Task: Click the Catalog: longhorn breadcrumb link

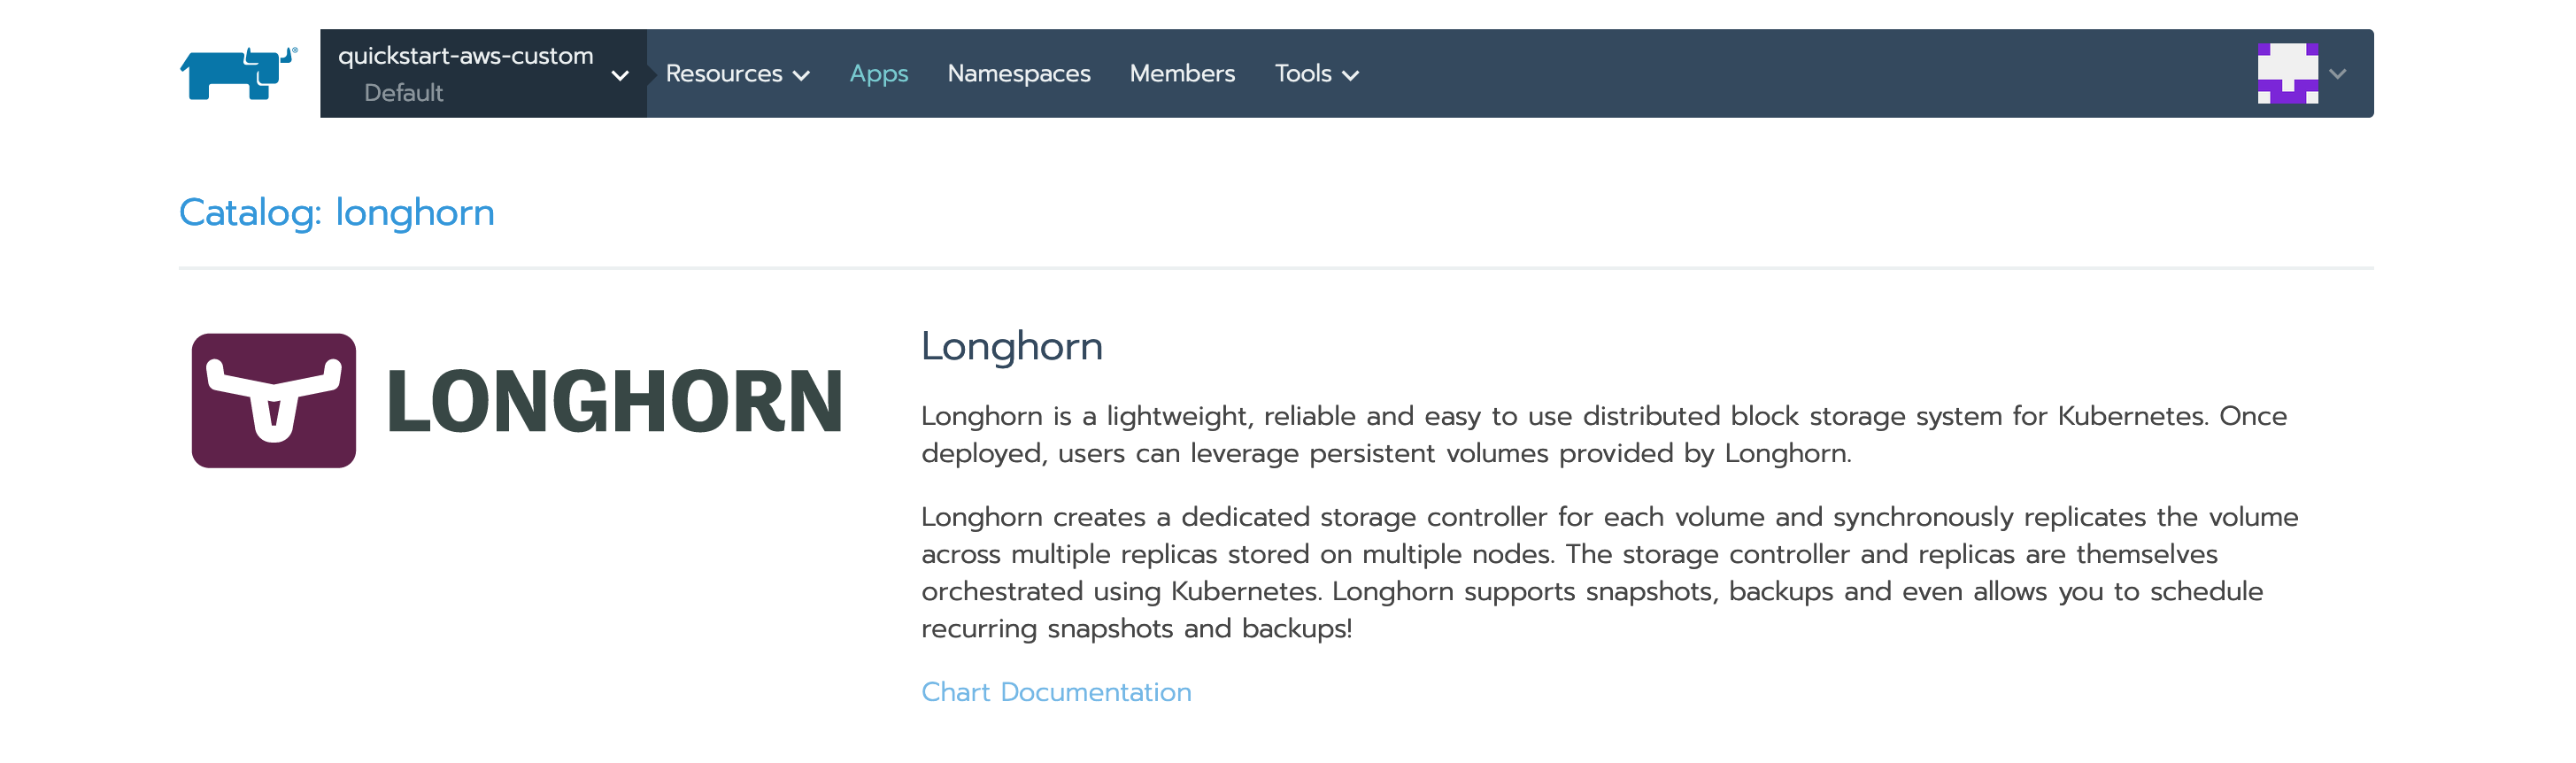Action: click(x=336, y=212)
